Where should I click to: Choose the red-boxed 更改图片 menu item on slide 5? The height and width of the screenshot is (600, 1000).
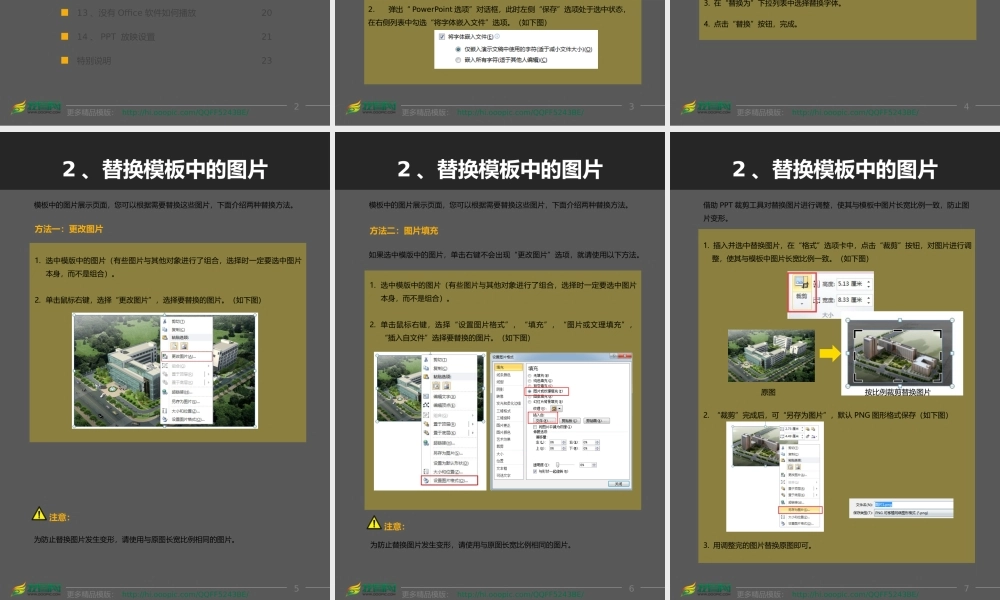186,356
